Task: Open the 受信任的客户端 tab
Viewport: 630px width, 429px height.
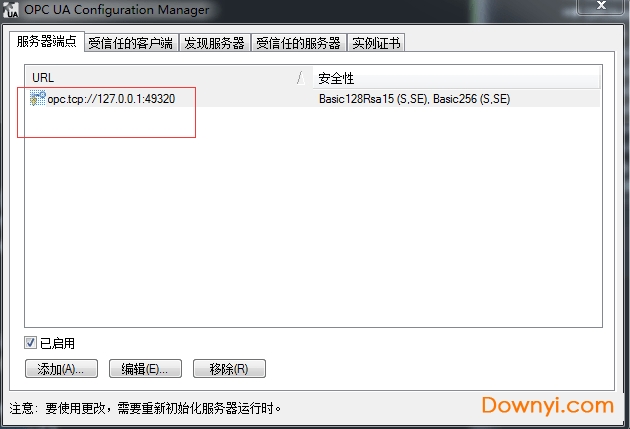Action: [x=131, y=43]
